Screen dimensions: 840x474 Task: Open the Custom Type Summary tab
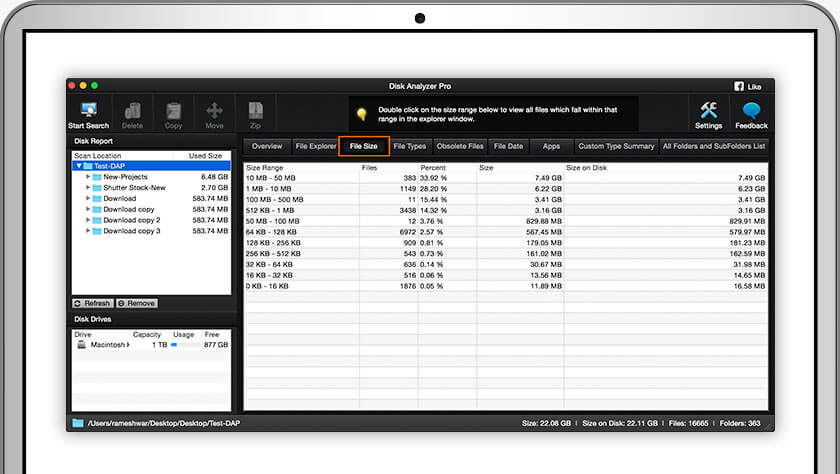(616, 146)
